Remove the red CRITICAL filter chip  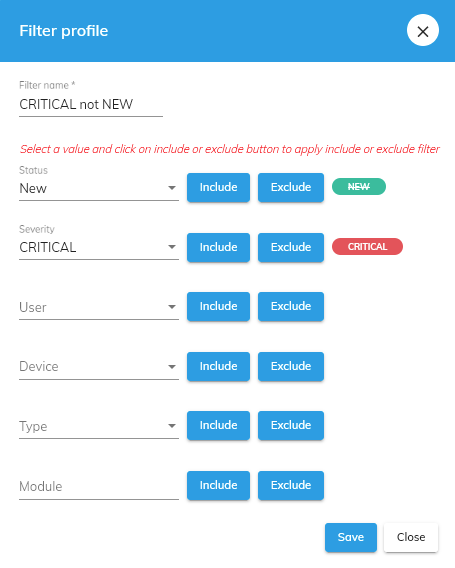tap(367, 247)
